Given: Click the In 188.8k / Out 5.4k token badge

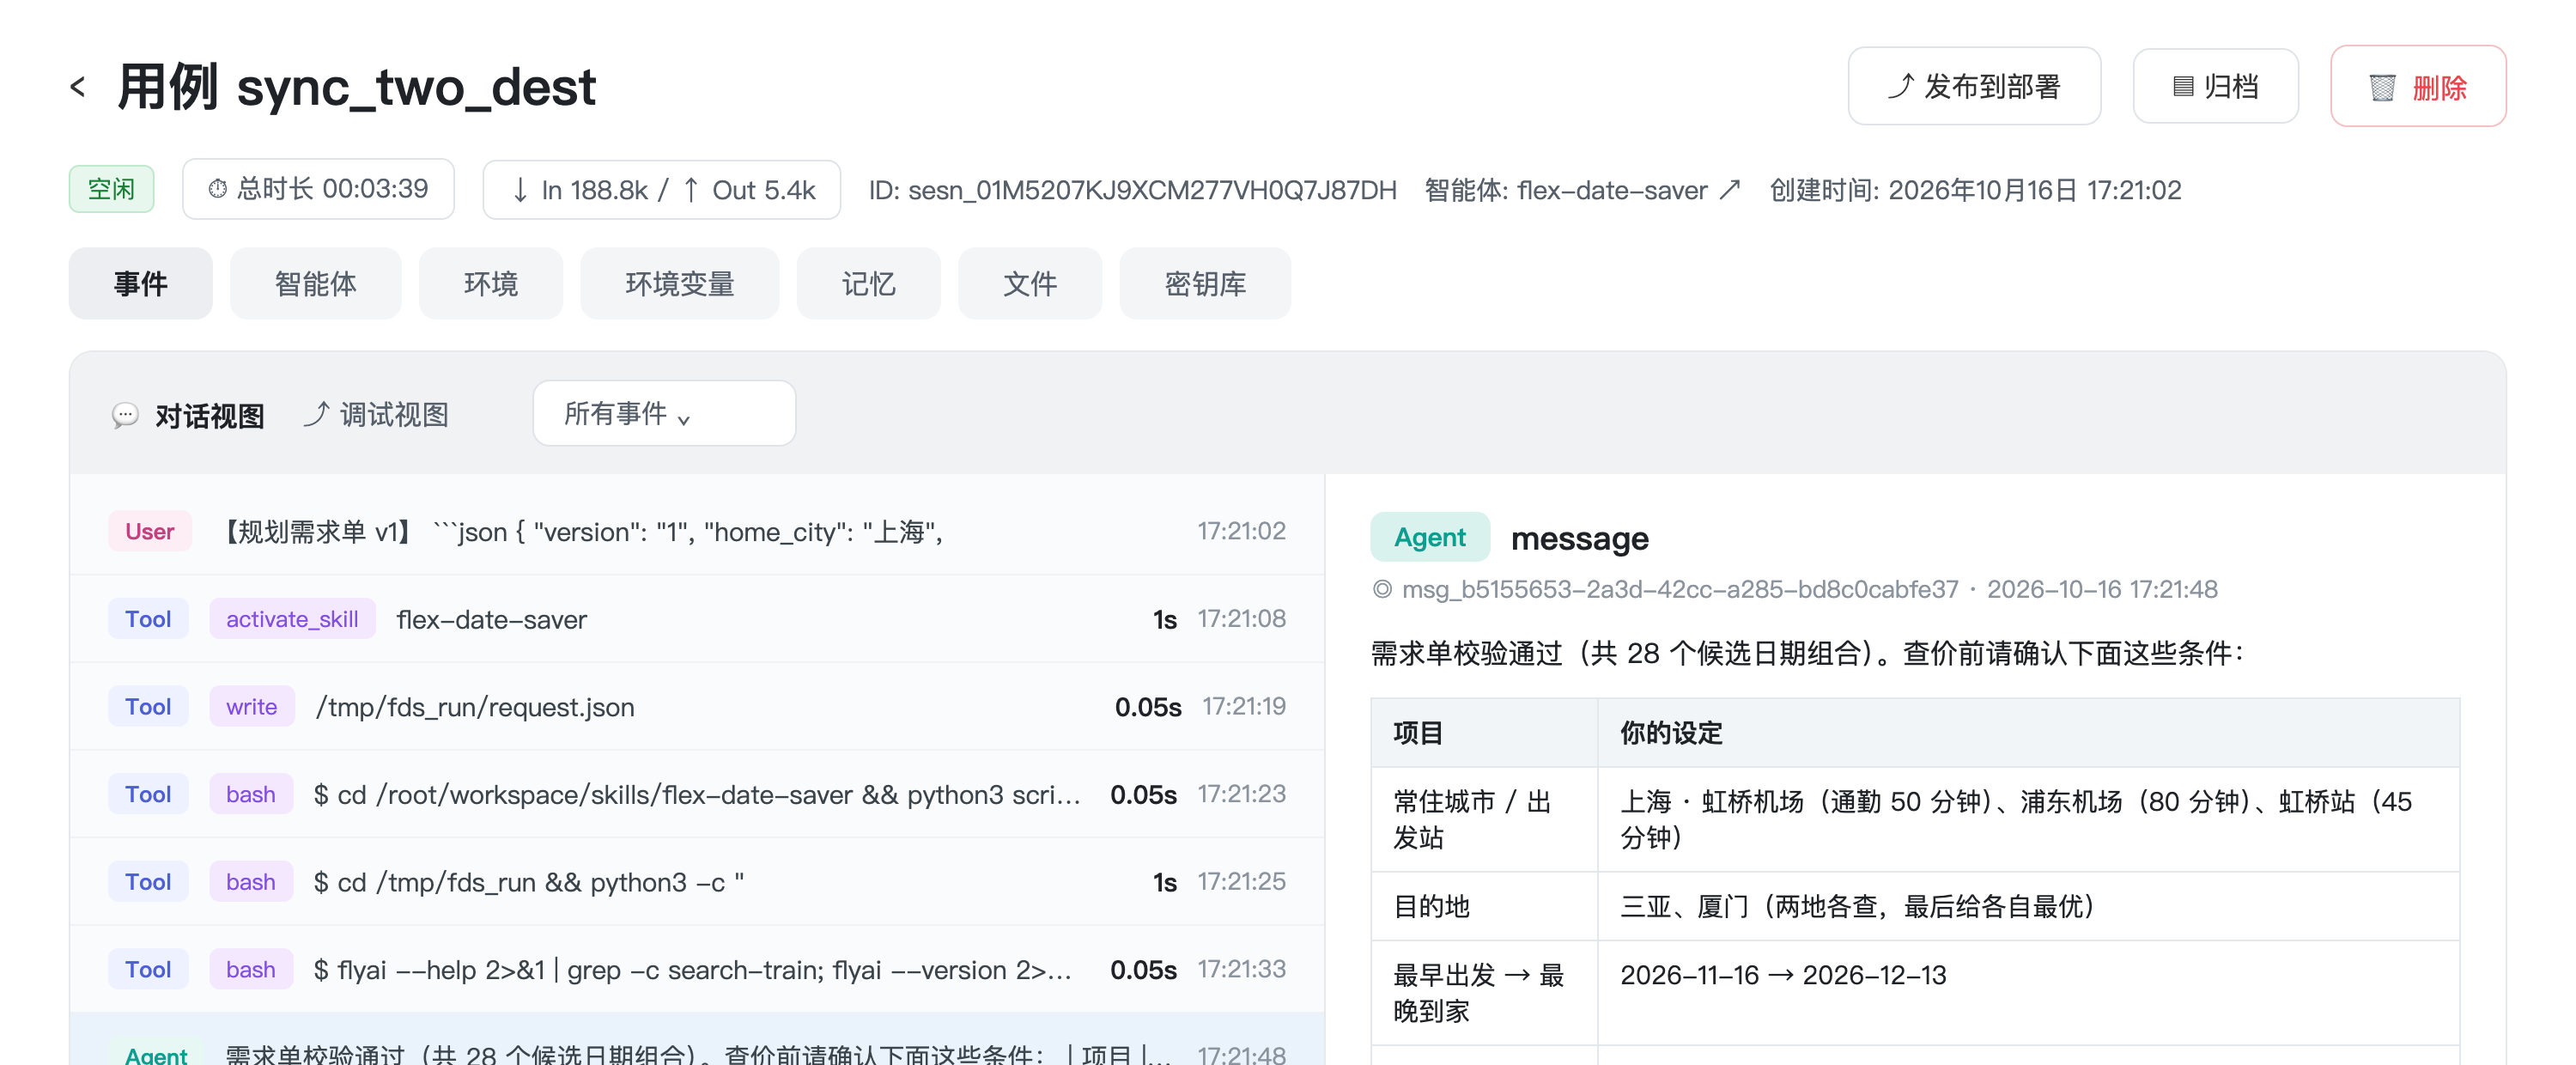Looking at the screenshot, I should 662,189.
